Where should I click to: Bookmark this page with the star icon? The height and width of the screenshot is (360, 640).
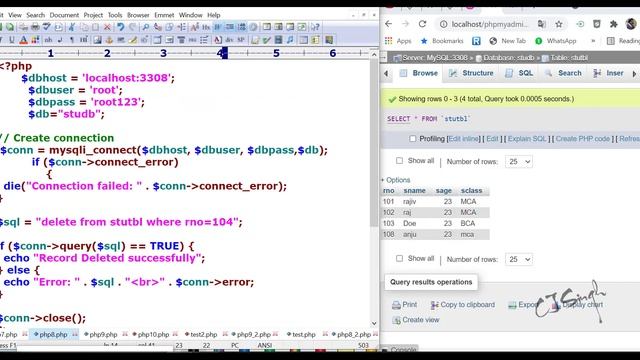(x=559, y=24)
